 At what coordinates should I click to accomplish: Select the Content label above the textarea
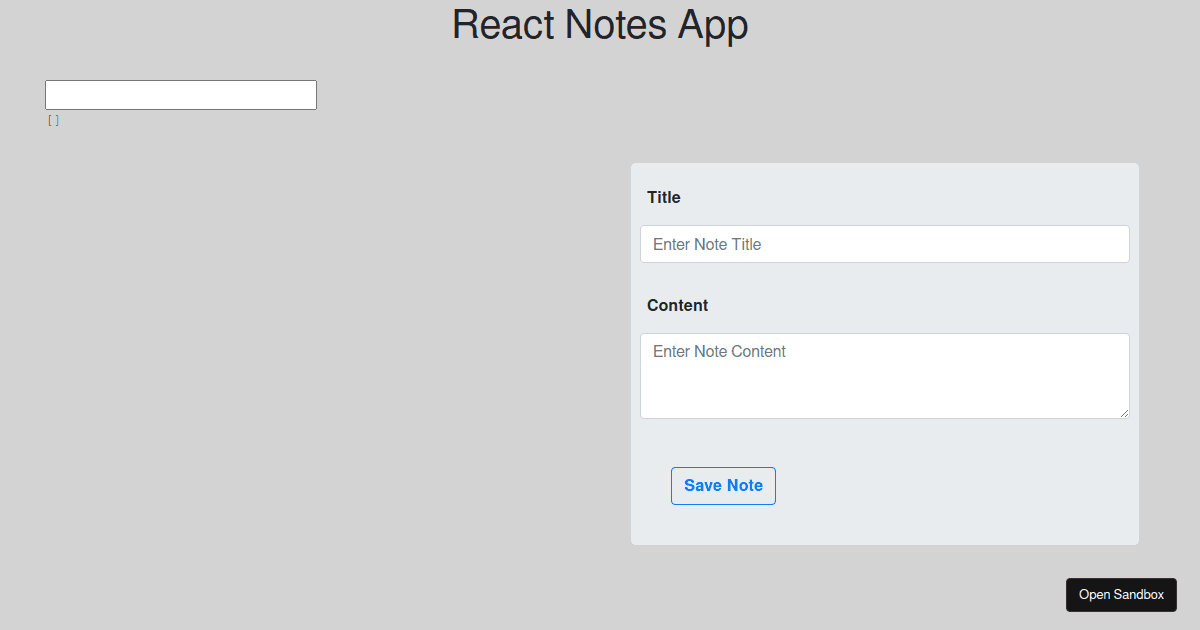677,305
